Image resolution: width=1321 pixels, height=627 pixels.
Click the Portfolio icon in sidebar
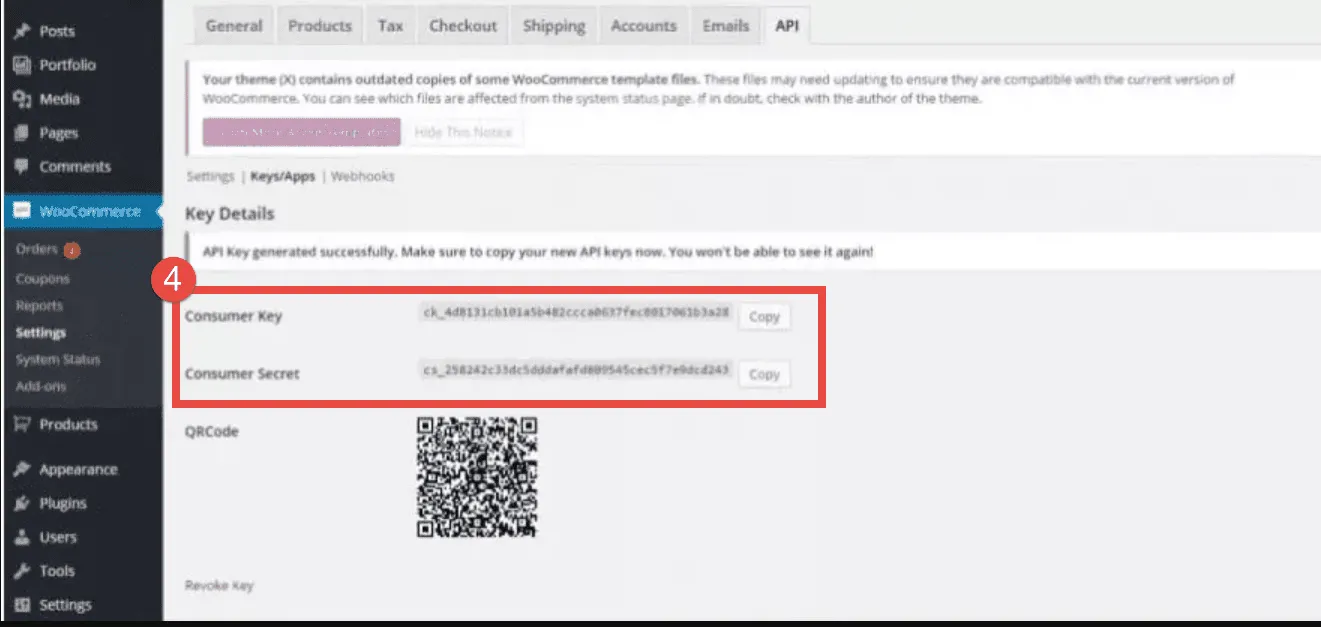coord(21,65)
